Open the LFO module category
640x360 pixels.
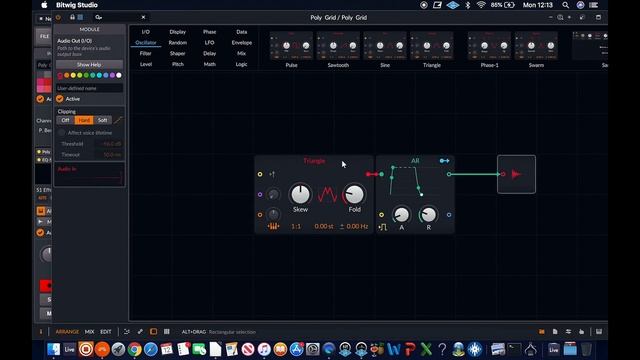tap(209, 42)
